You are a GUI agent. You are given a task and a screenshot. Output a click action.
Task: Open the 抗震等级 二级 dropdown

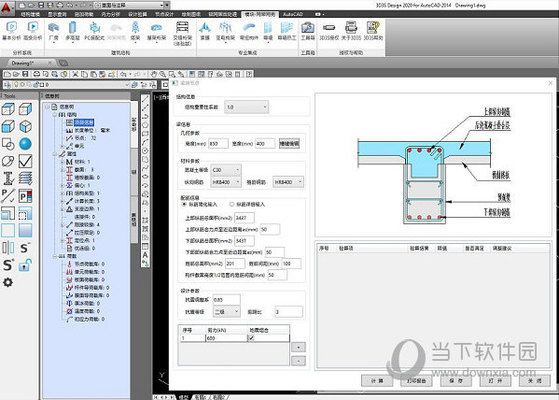click(226, 312)
